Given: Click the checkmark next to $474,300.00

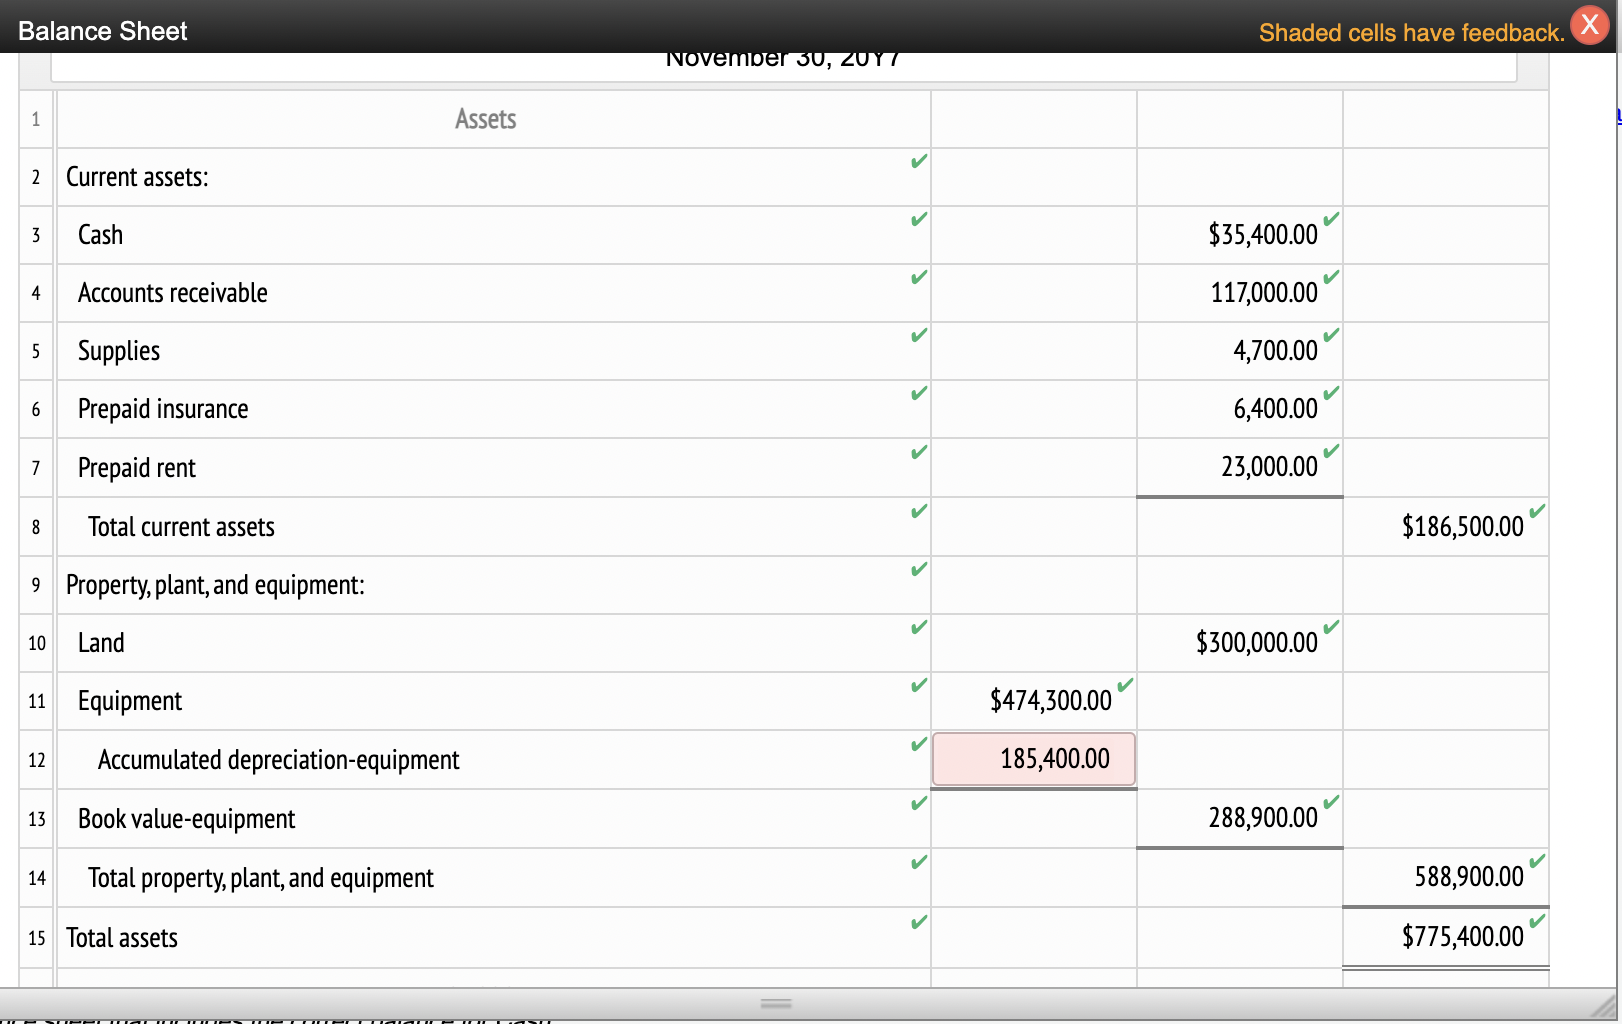Looking at the screenshot, I should click(1126, 685).
